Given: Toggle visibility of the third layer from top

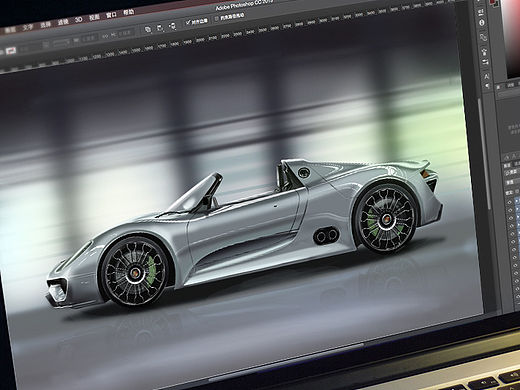Looking at the screenshot, I should 511,218.
